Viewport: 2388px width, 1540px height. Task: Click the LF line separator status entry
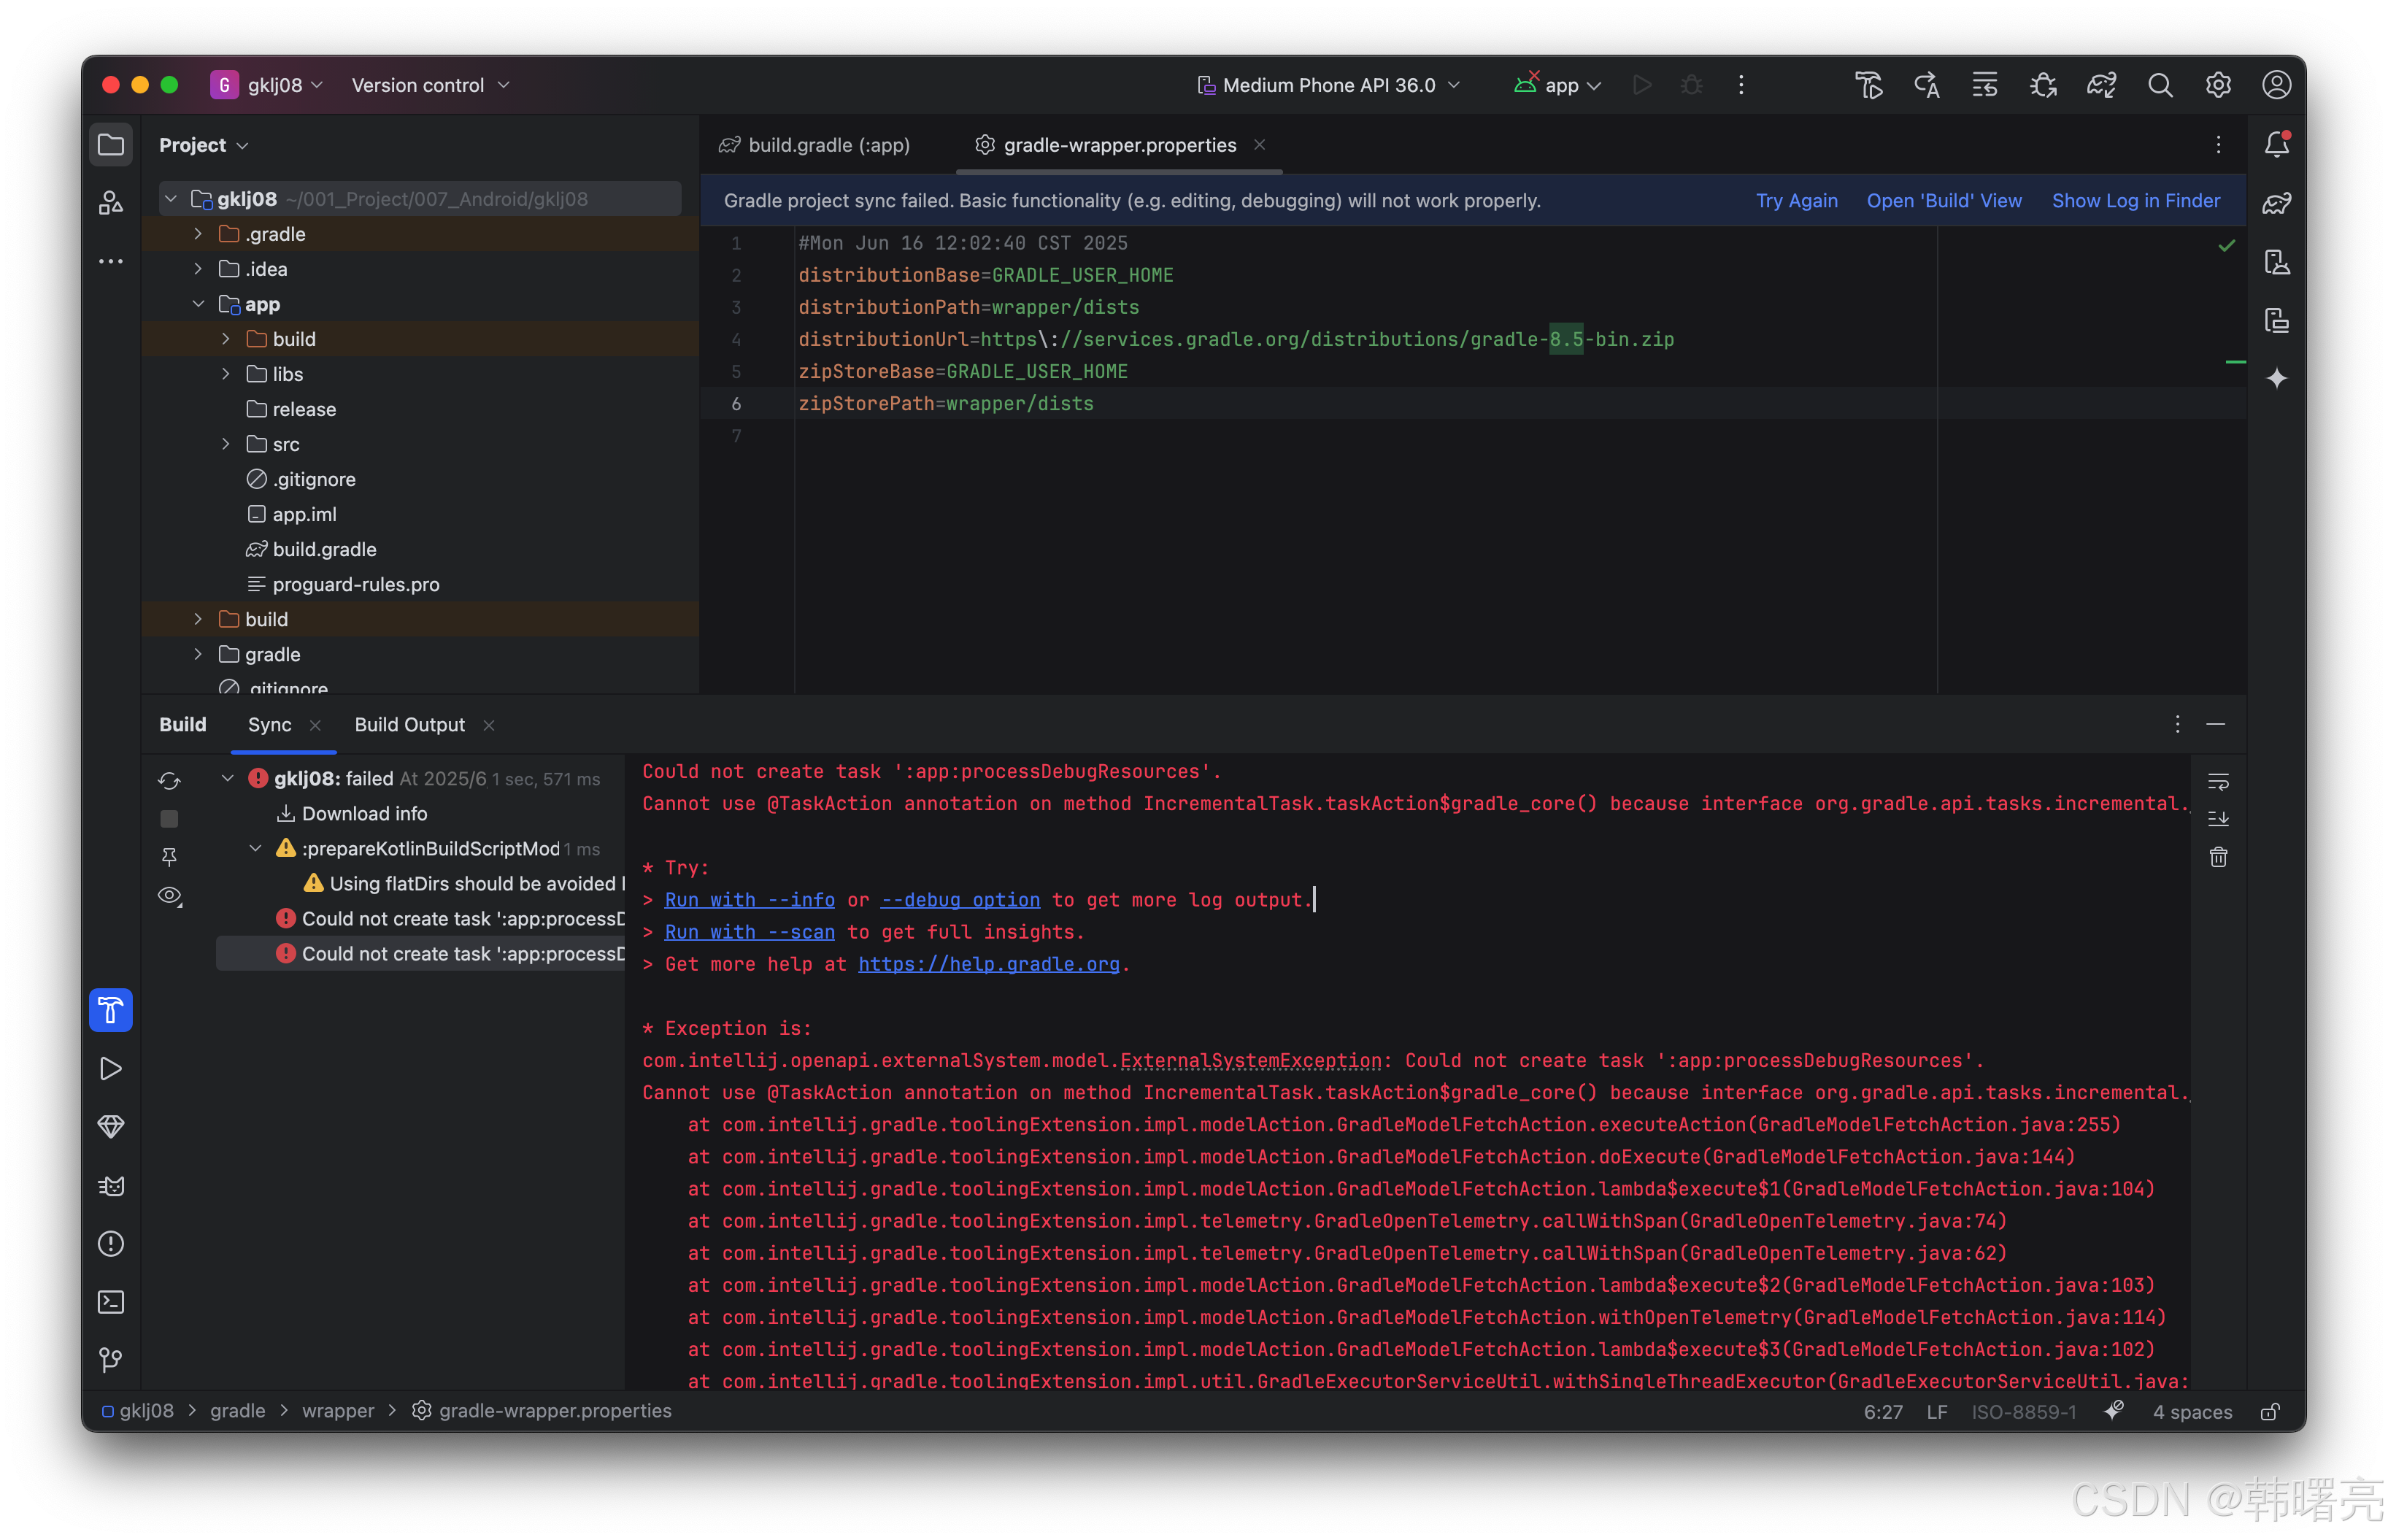coord(1937,1411)
